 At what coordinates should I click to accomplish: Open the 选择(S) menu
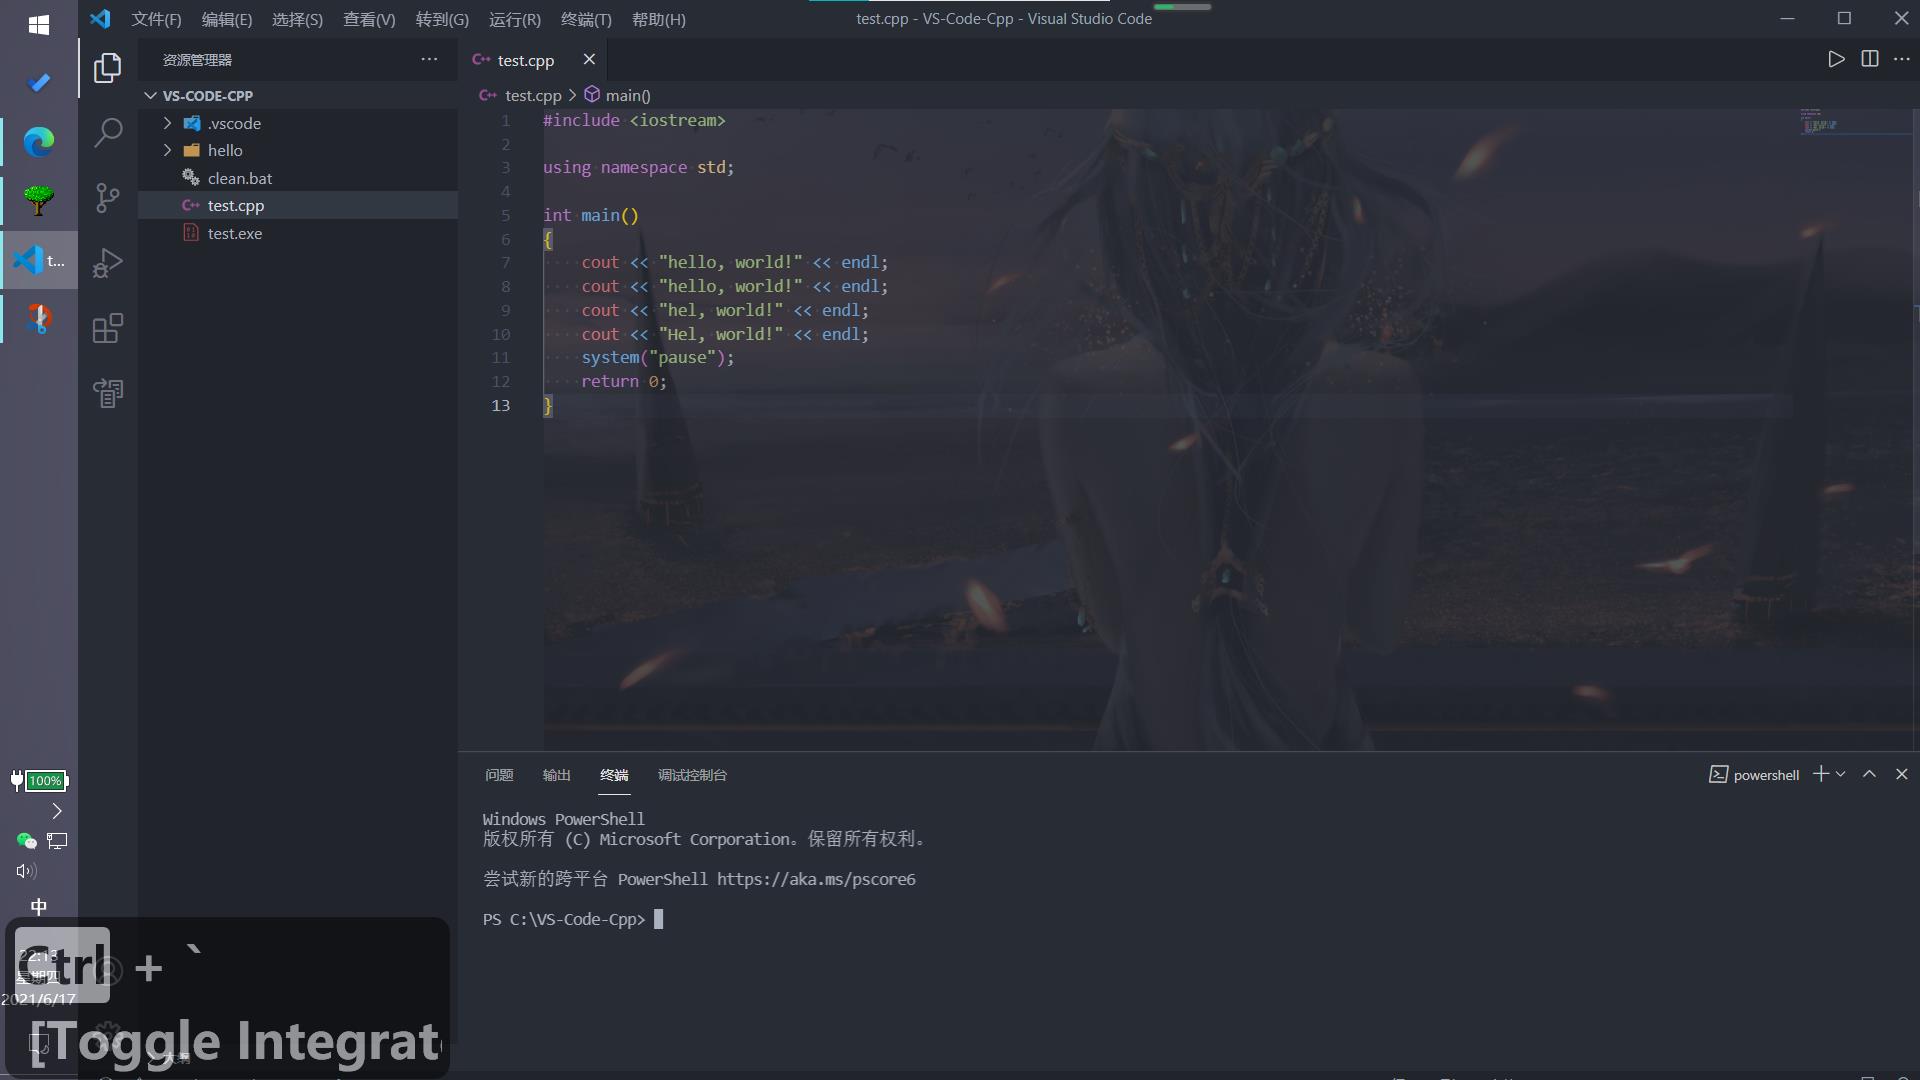pos(297,19)
